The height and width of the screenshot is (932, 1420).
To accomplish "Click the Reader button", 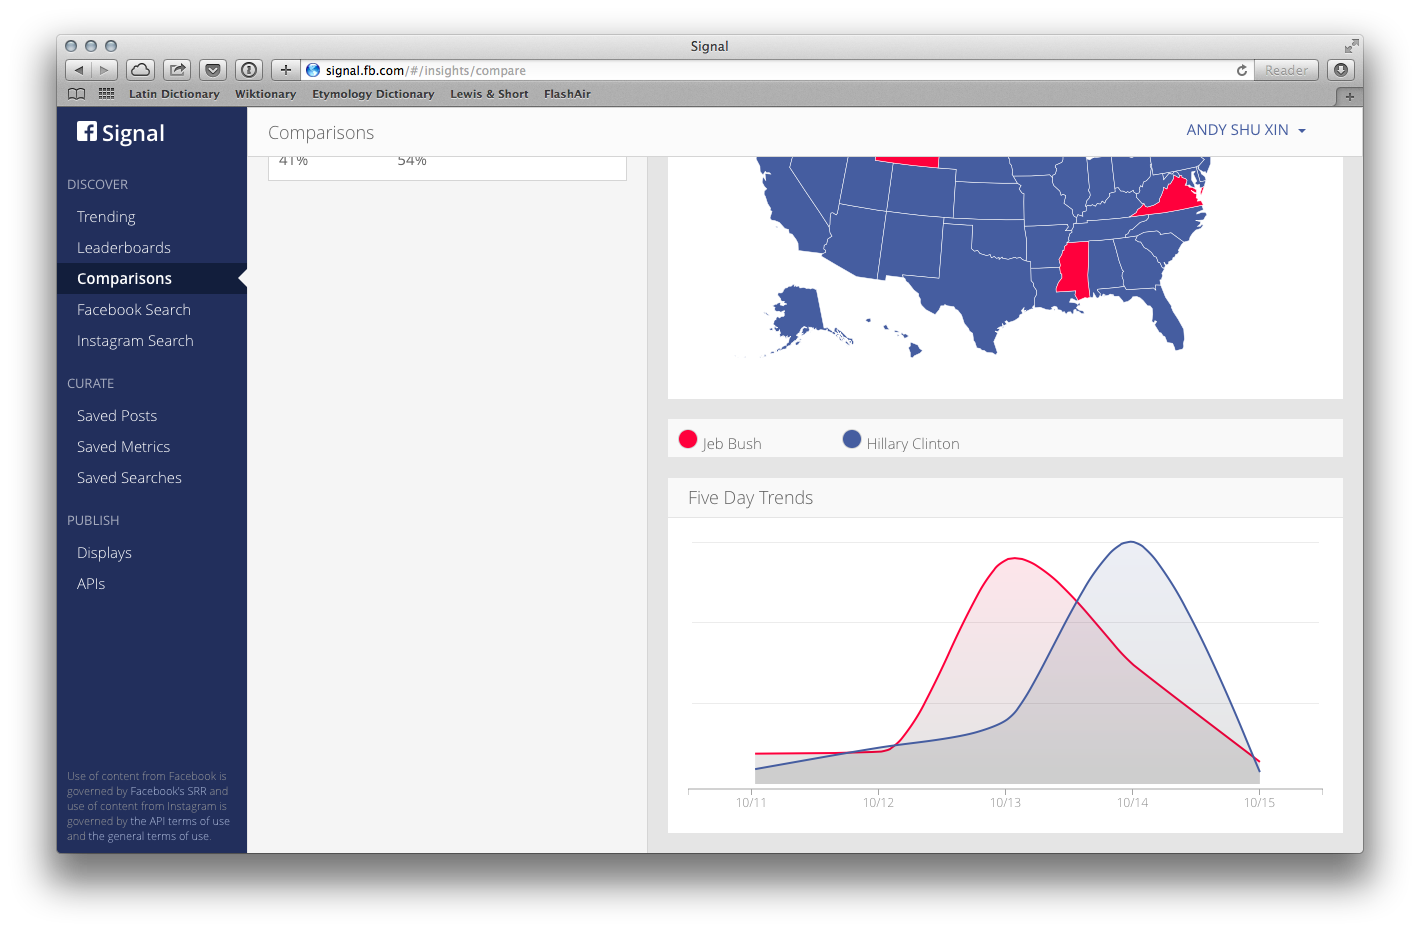I will tap(1286, 70).
